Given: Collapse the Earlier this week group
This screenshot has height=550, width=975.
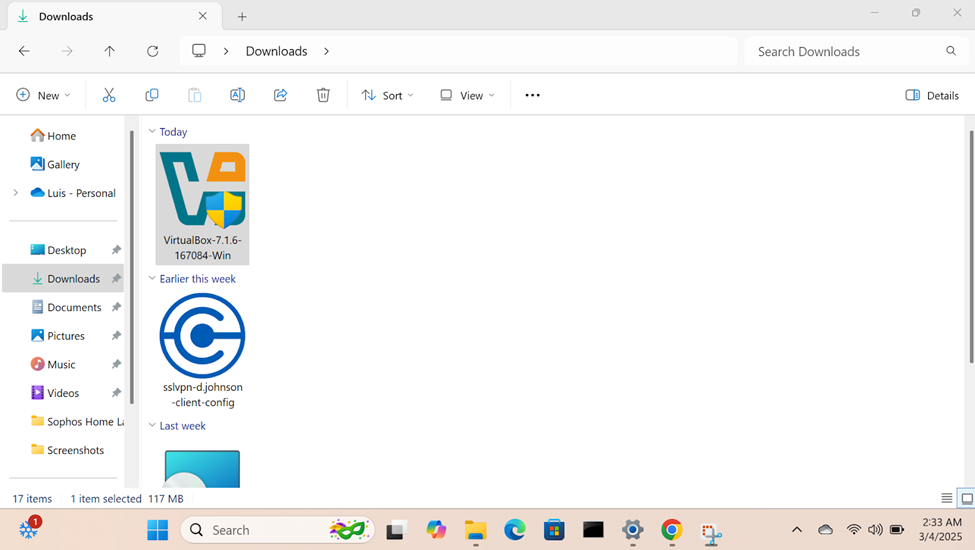Looking at the screenshot, I should (x=152, y=278).
